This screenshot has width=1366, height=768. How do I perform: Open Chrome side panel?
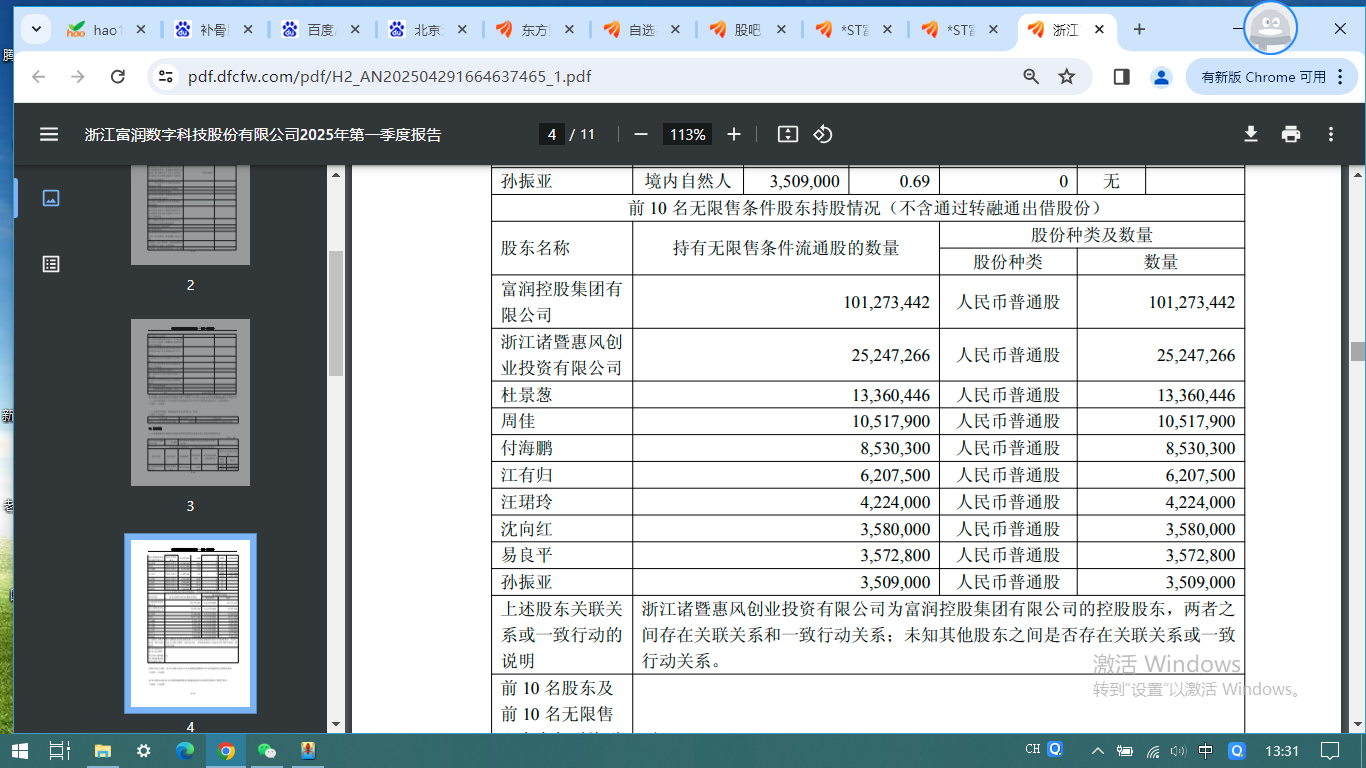pyautogui.click(x=1121, y=76)
